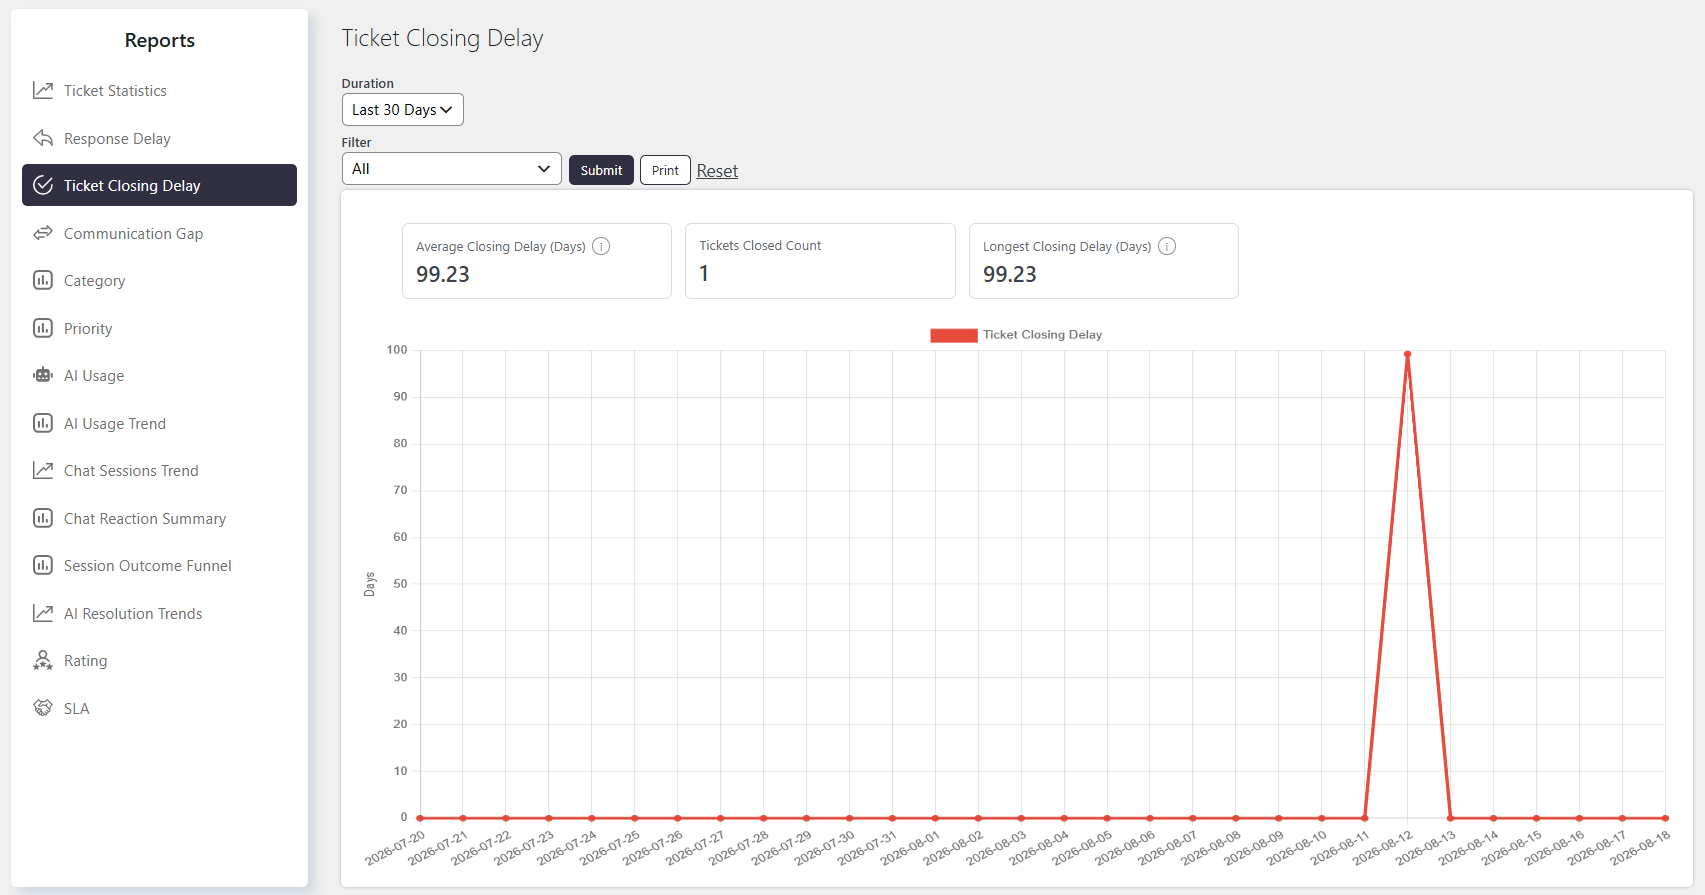Open the Session Outcome Funnel report
This screenshot has height=895, width=1705.
click(x=159, y=565)
